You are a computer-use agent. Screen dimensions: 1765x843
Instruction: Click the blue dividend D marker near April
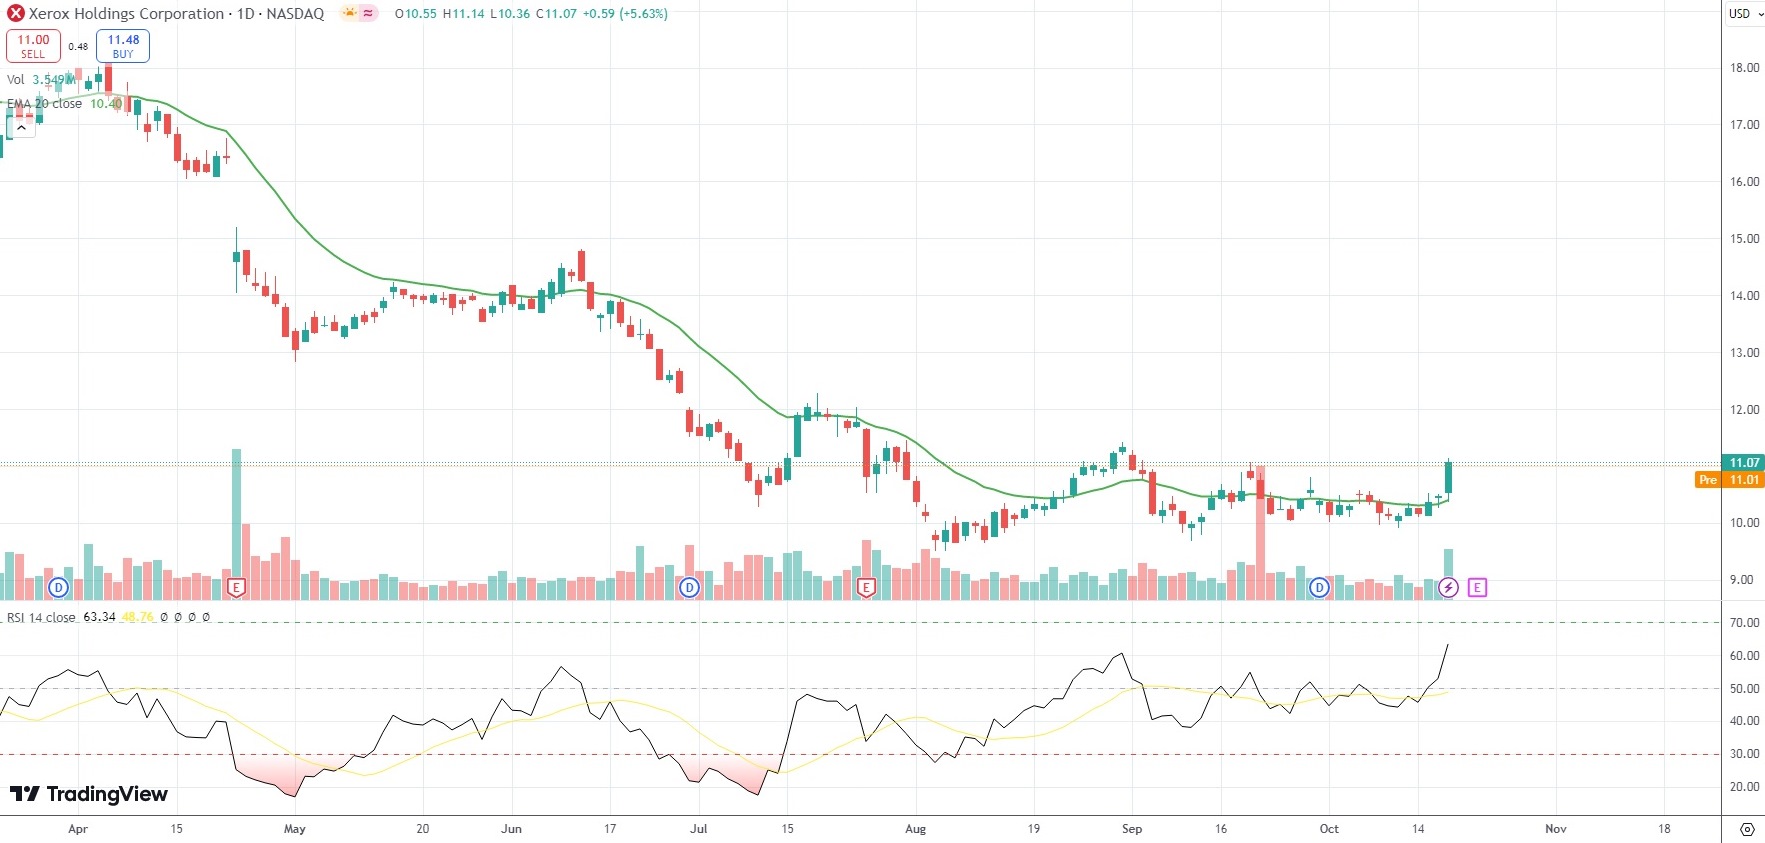(x=59, y=588)
